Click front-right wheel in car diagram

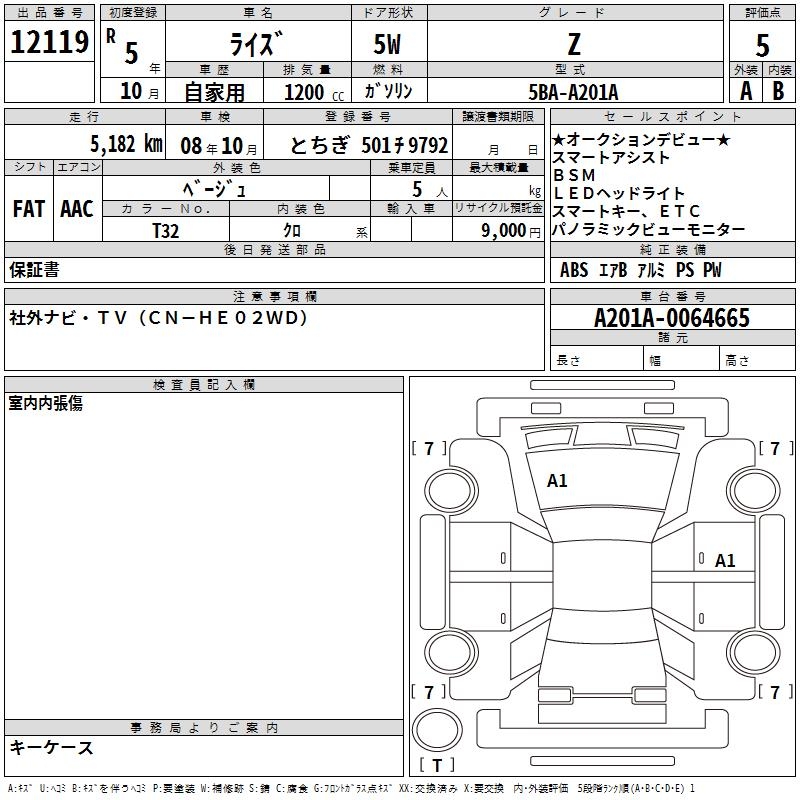[x=754, y=492]
